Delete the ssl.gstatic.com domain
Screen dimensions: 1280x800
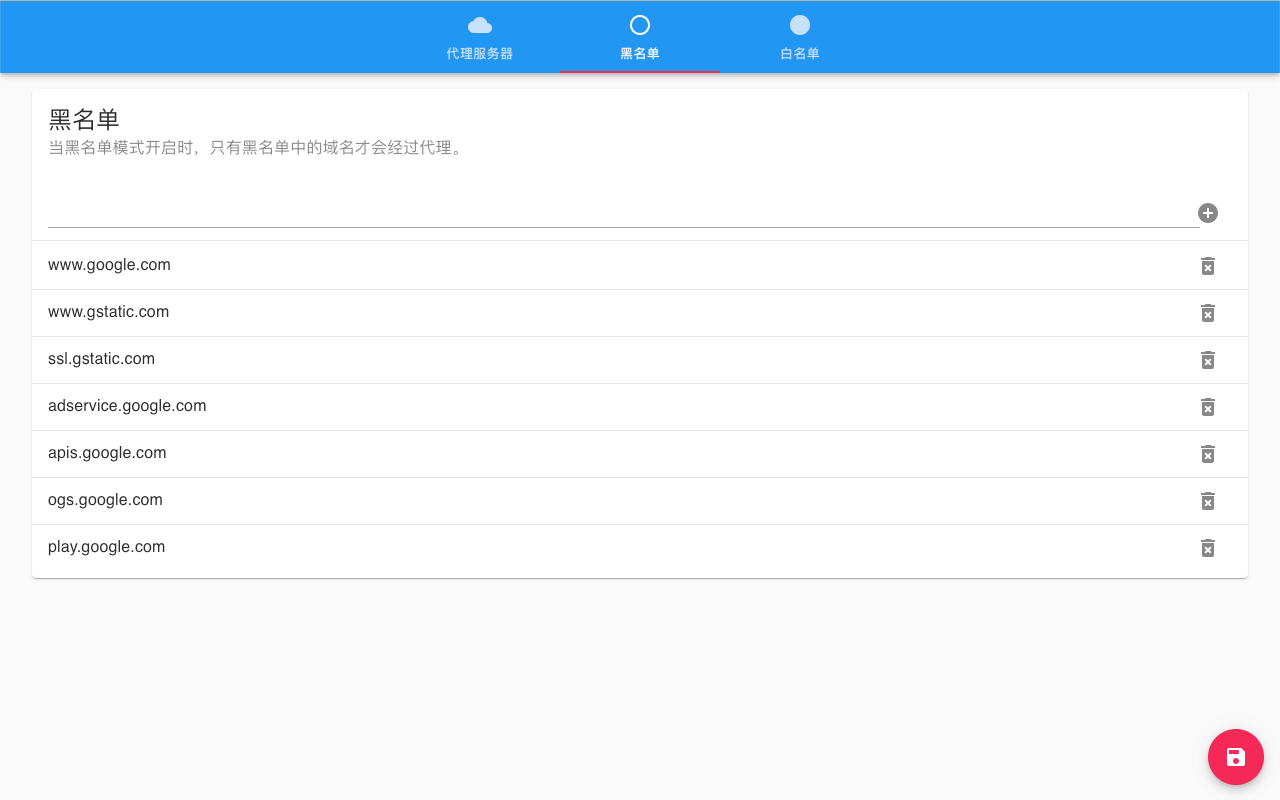coord(1207,360)
